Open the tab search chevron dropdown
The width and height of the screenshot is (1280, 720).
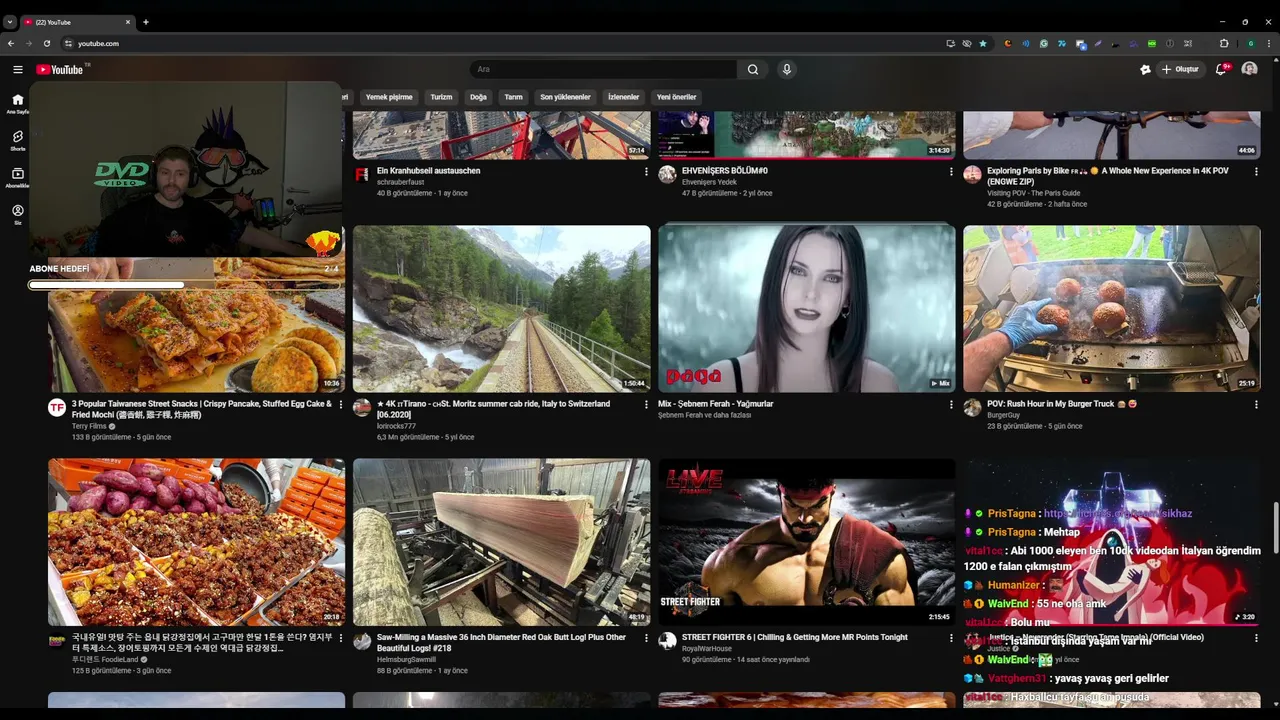(10, 22)
